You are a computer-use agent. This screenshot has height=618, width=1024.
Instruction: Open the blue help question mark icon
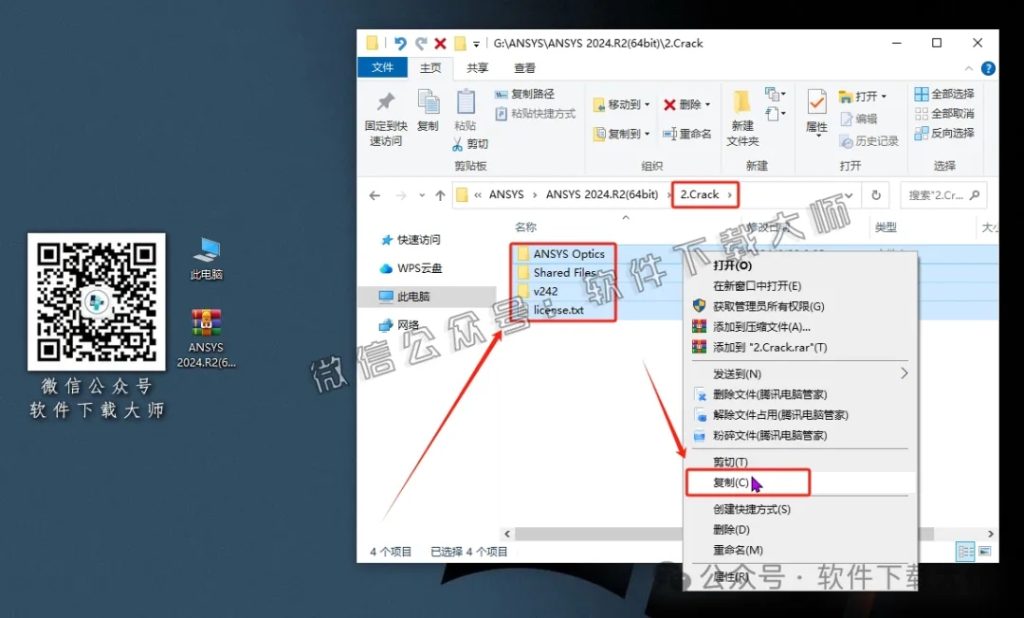[x=988, y=68]
